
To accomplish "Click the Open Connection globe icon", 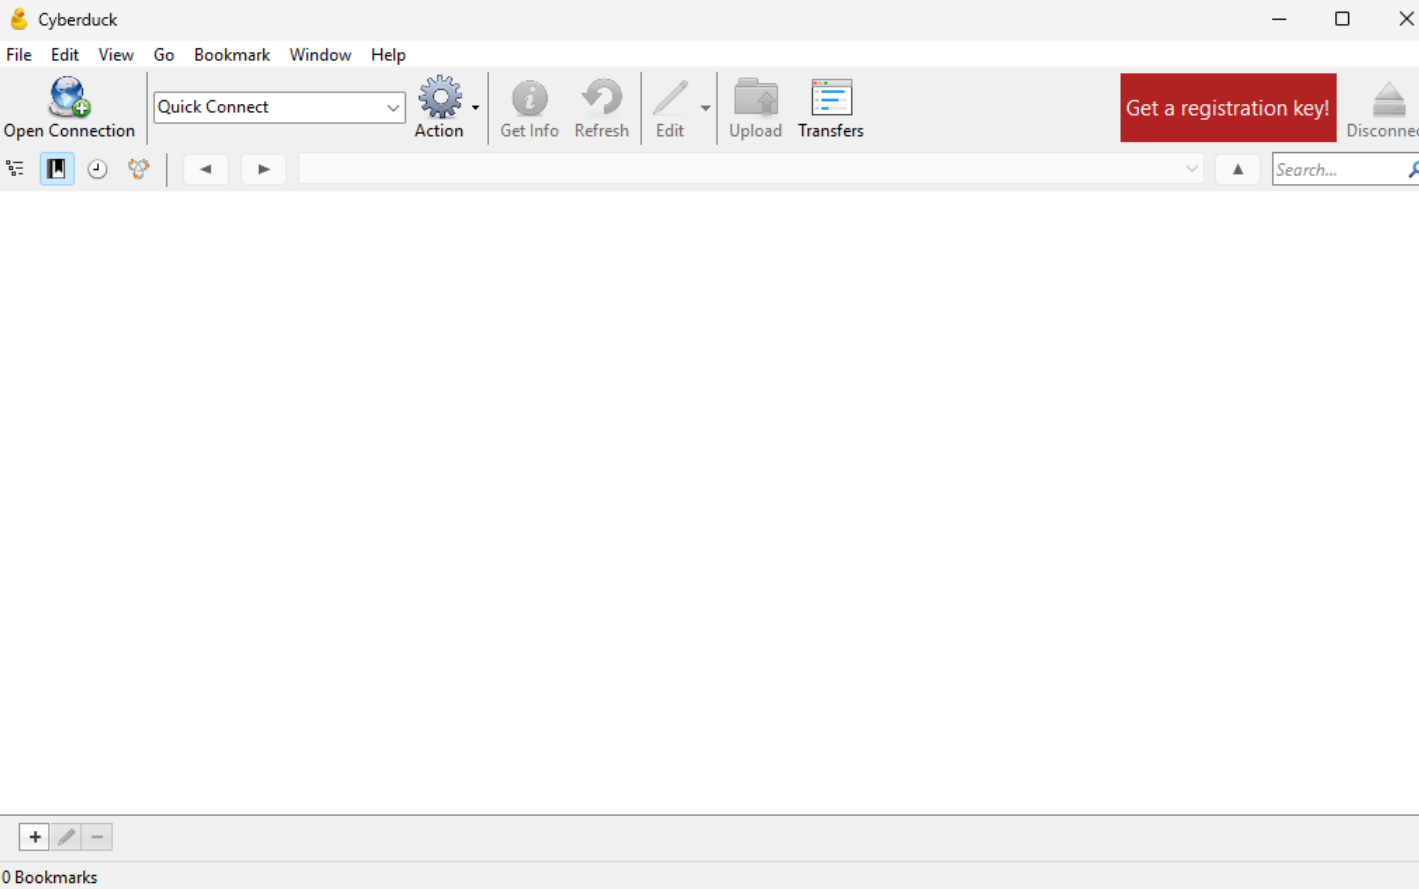I will click(69, 97).
